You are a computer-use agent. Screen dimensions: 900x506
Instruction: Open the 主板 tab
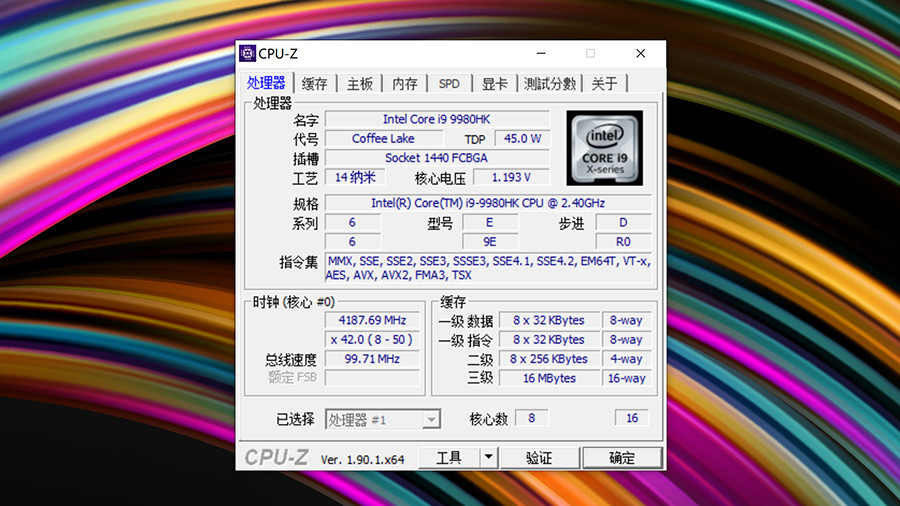[x=360, y=84]
